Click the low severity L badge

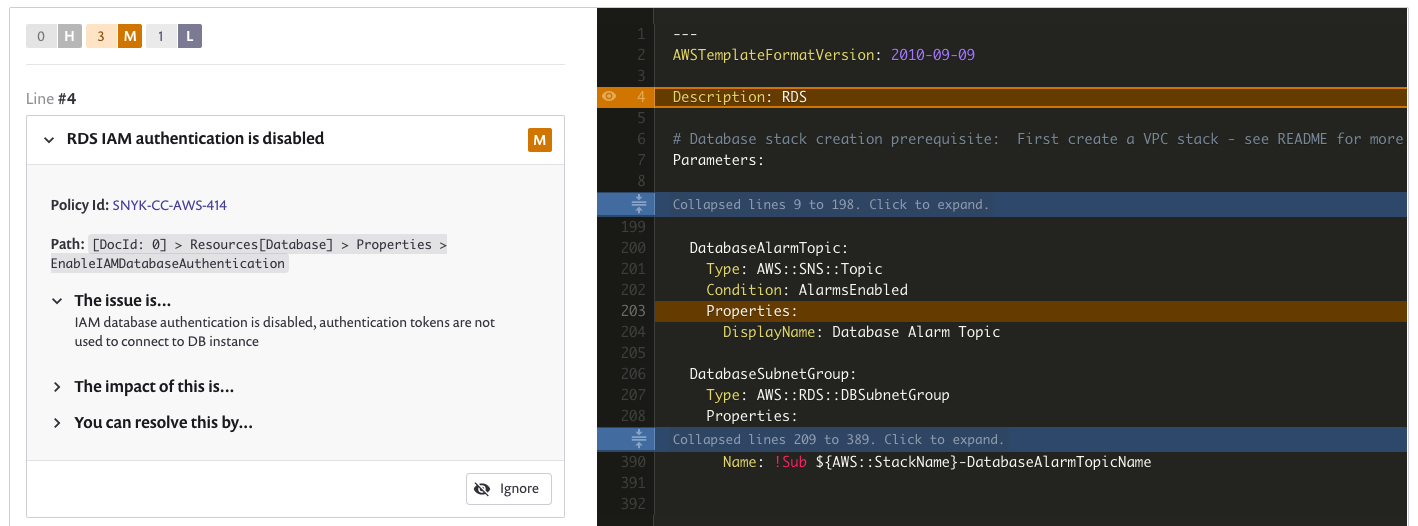[190, 37]
